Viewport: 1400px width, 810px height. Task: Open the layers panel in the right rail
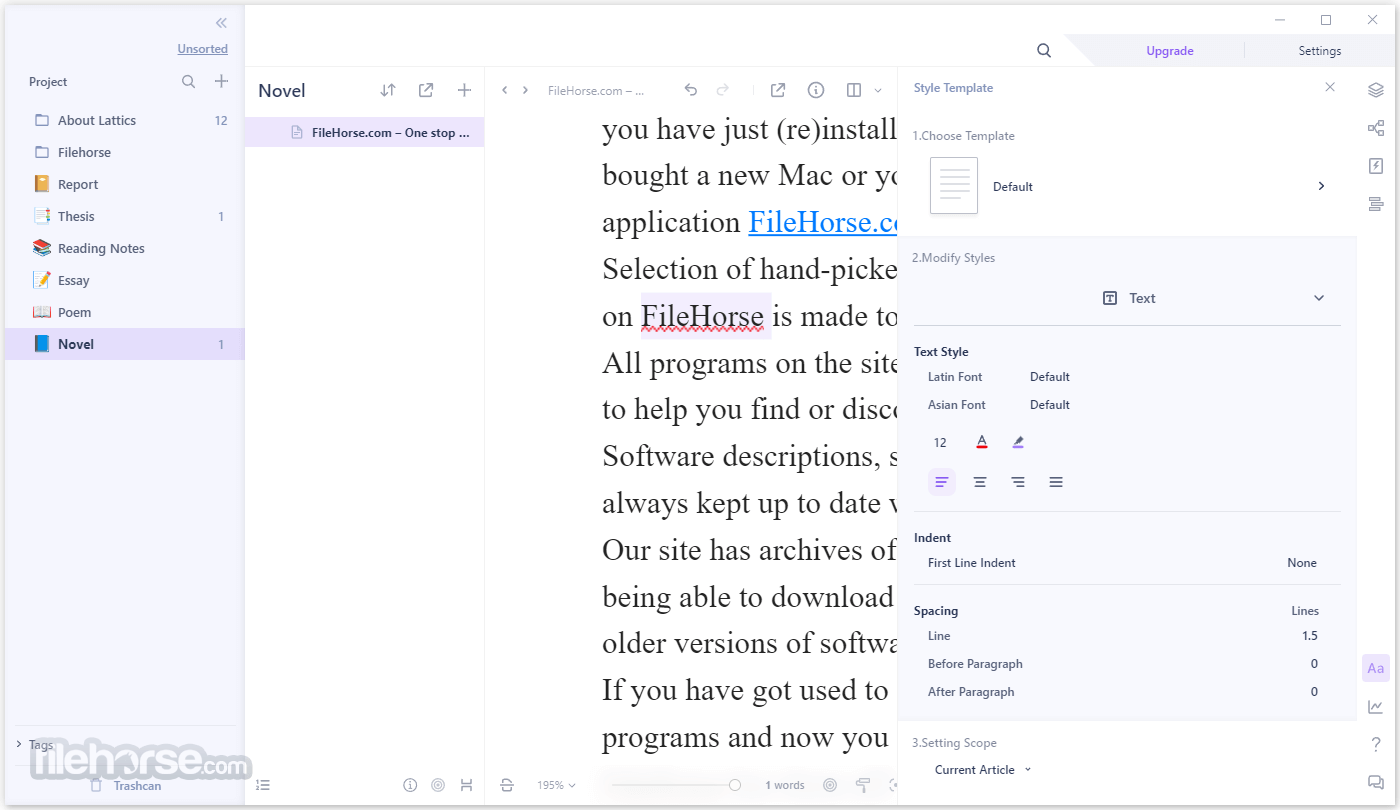click(x=1376, y=90)
